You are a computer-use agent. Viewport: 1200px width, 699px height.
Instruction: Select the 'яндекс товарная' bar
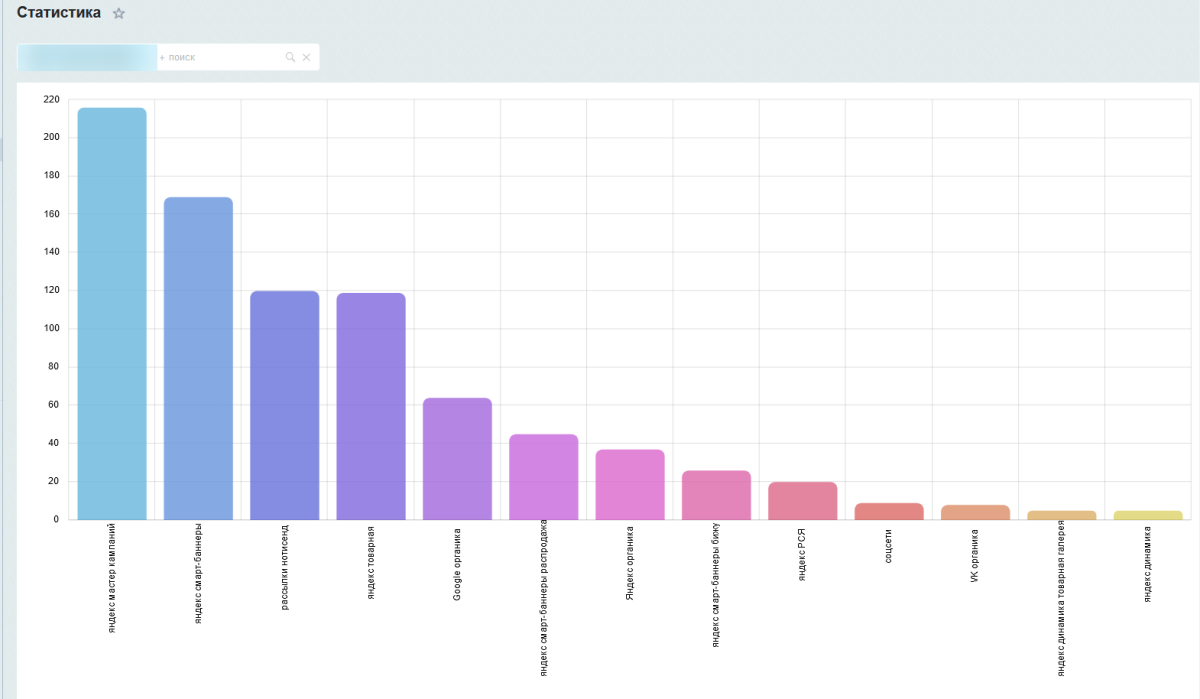pyautogui.click(x=371, y=406)
